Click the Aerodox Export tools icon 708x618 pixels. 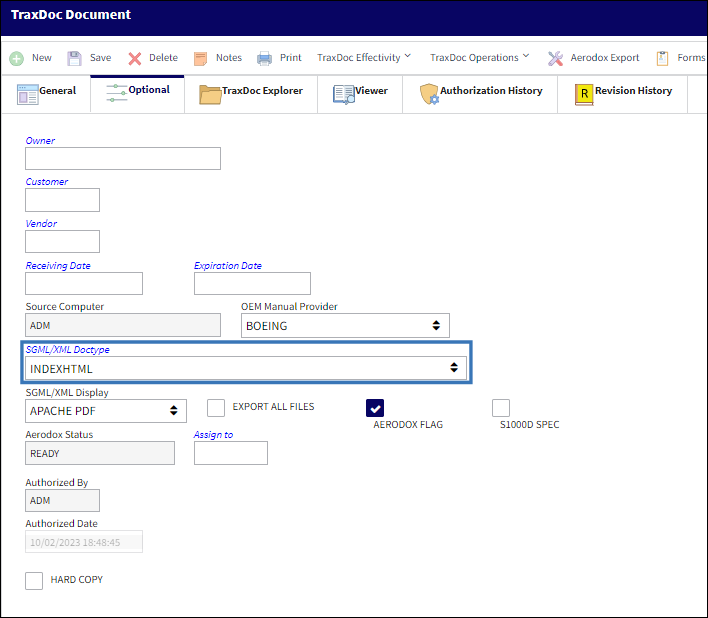click(x=555, y=59)
